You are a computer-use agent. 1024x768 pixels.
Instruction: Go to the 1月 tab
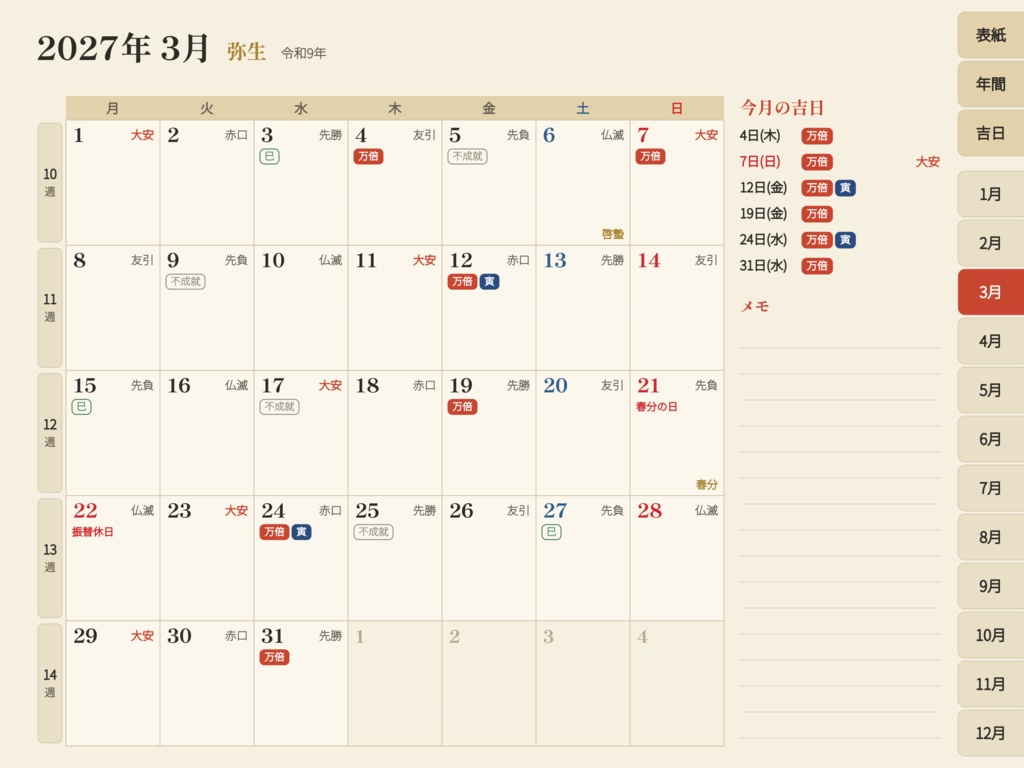(x=990, y=194)
